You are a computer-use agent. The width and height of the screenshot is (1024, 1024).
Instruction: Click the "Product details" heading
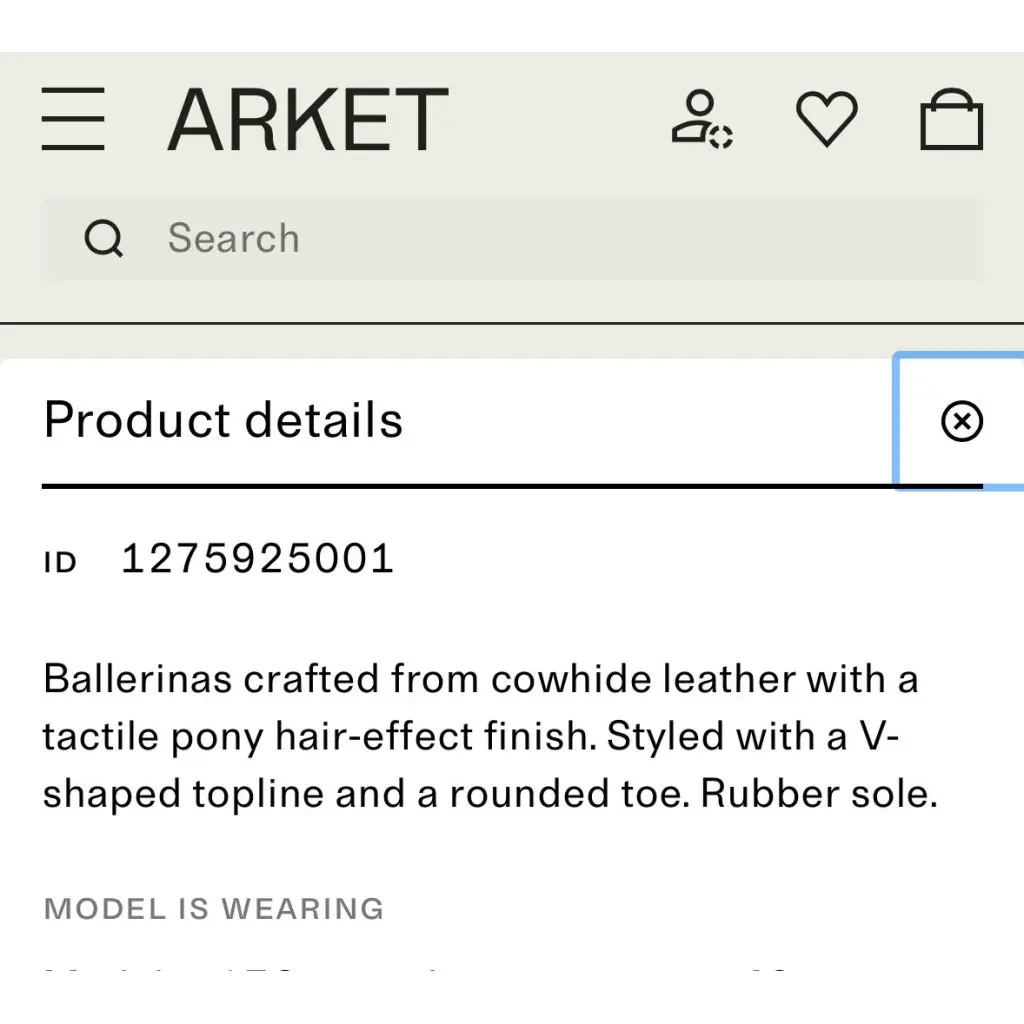tap(223, 420)
